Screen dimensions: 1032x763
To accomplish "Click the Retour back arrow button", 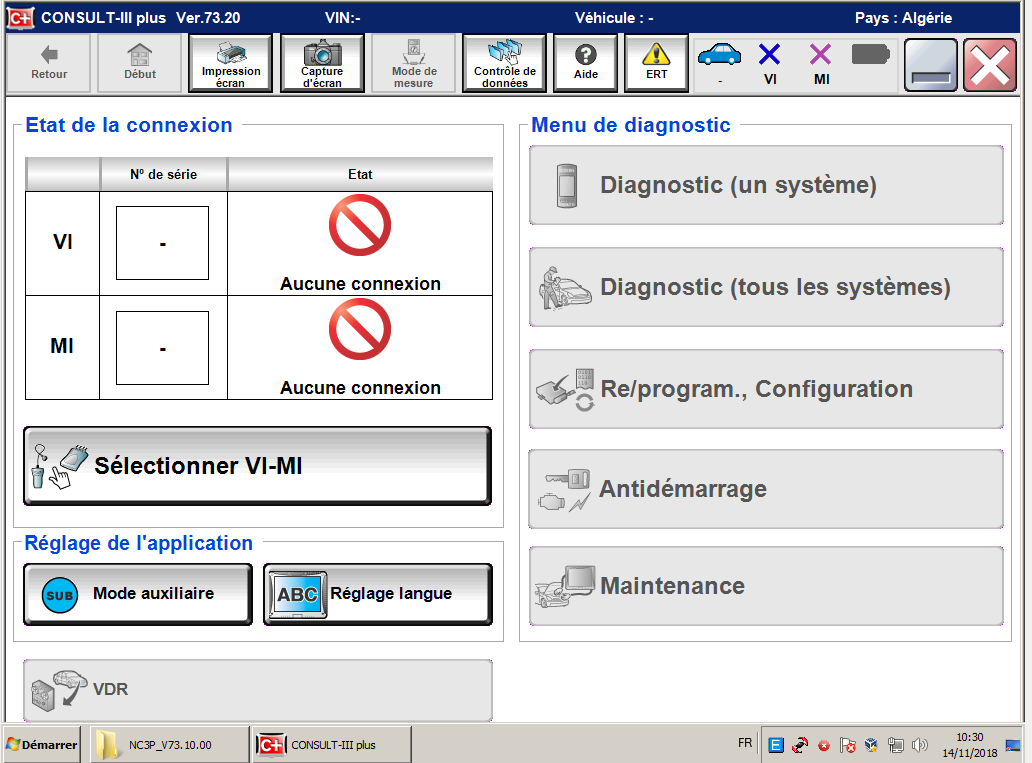I will click(x=49, y=63).
